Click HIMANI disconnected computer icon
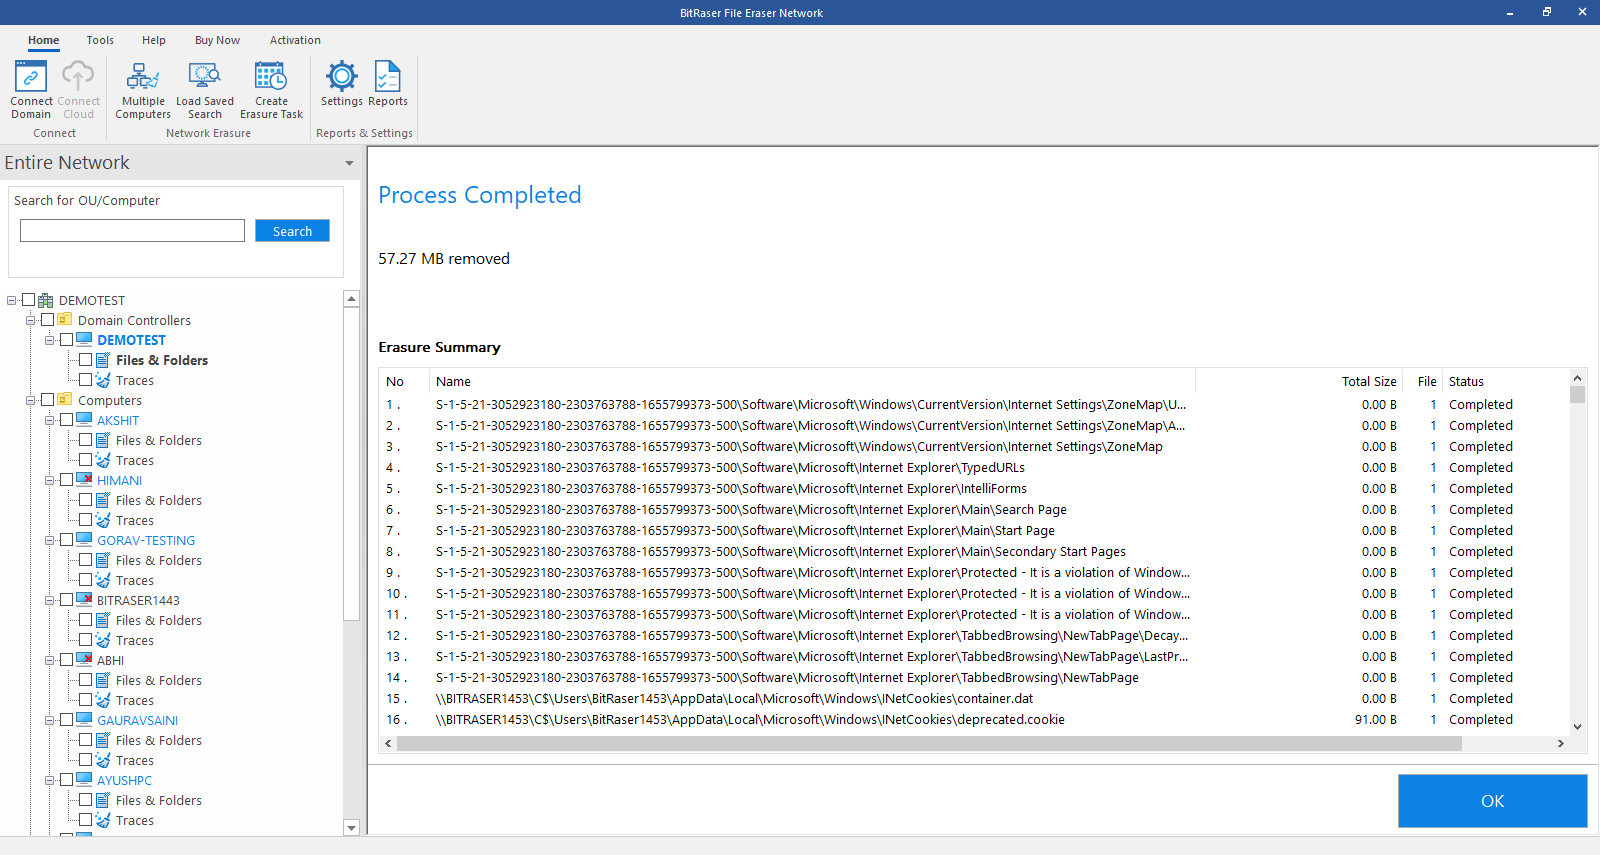 click(x=84, y=480)
